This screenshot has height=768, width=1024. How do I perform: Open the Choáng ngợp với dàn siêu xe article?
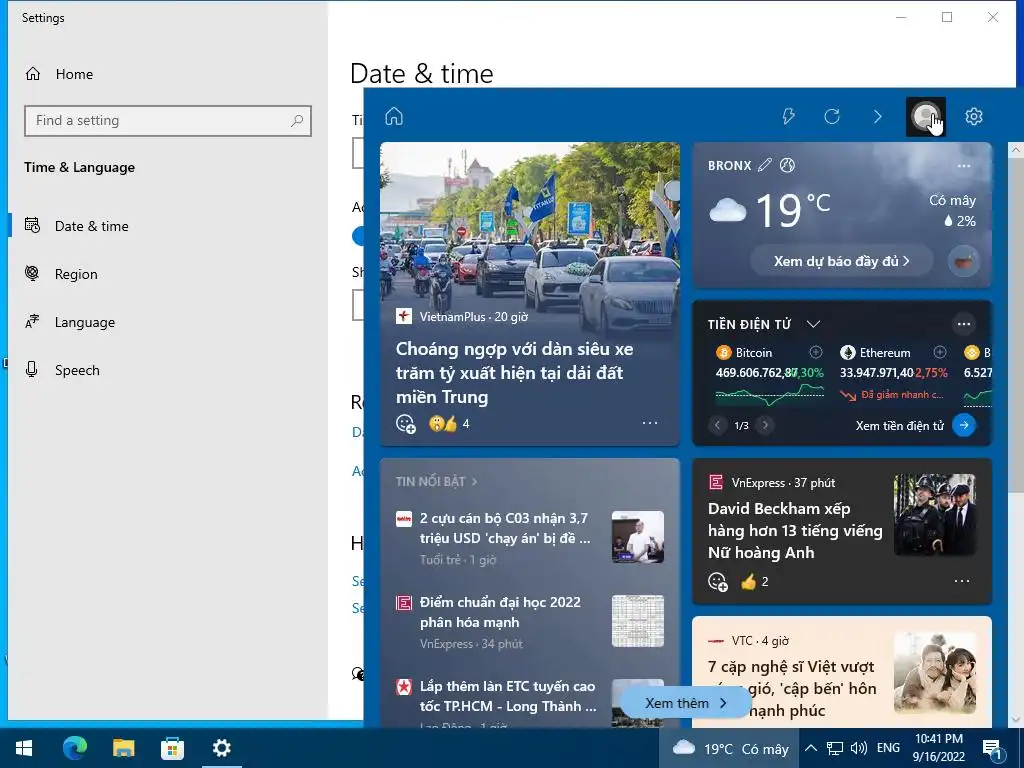tap(515, 373)
